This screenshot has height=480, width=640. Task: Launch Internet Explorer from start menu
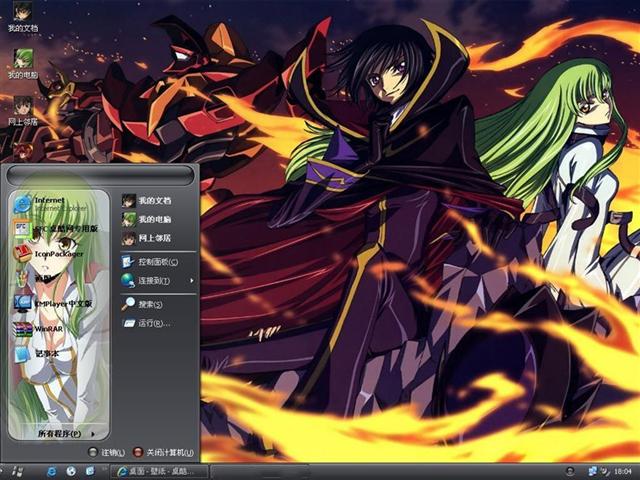52,204
